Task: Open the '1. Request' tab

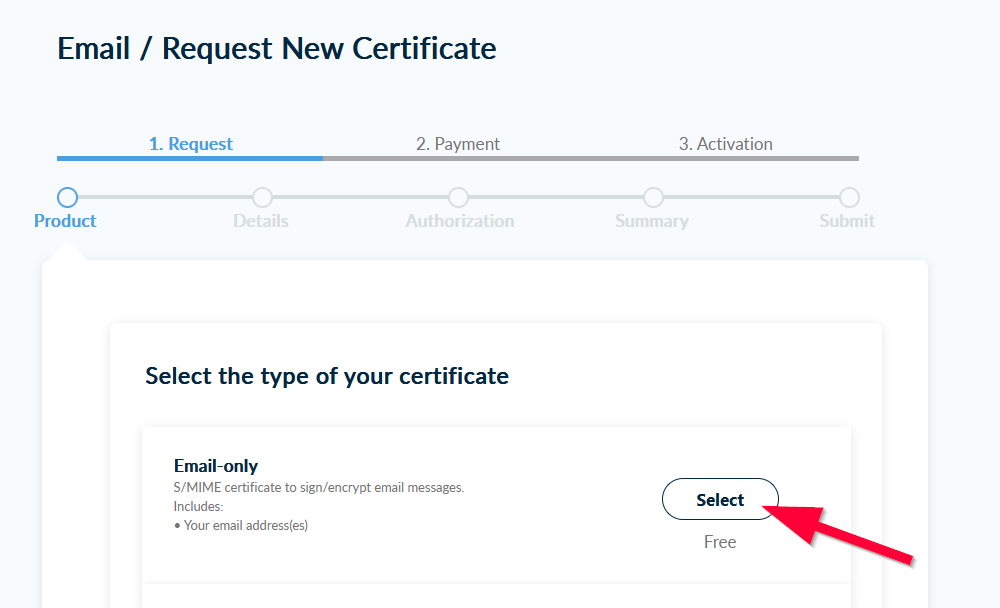Action: 190,144
